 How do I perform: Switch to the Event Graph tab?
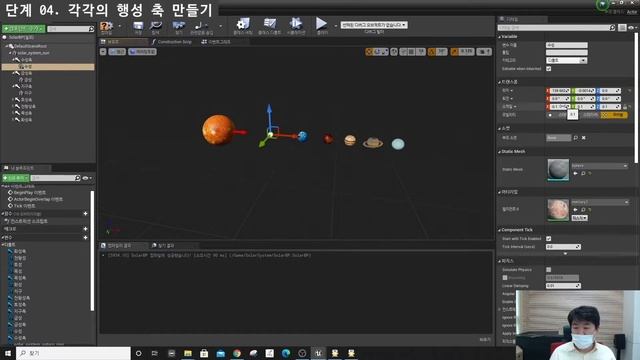[216, 42]
